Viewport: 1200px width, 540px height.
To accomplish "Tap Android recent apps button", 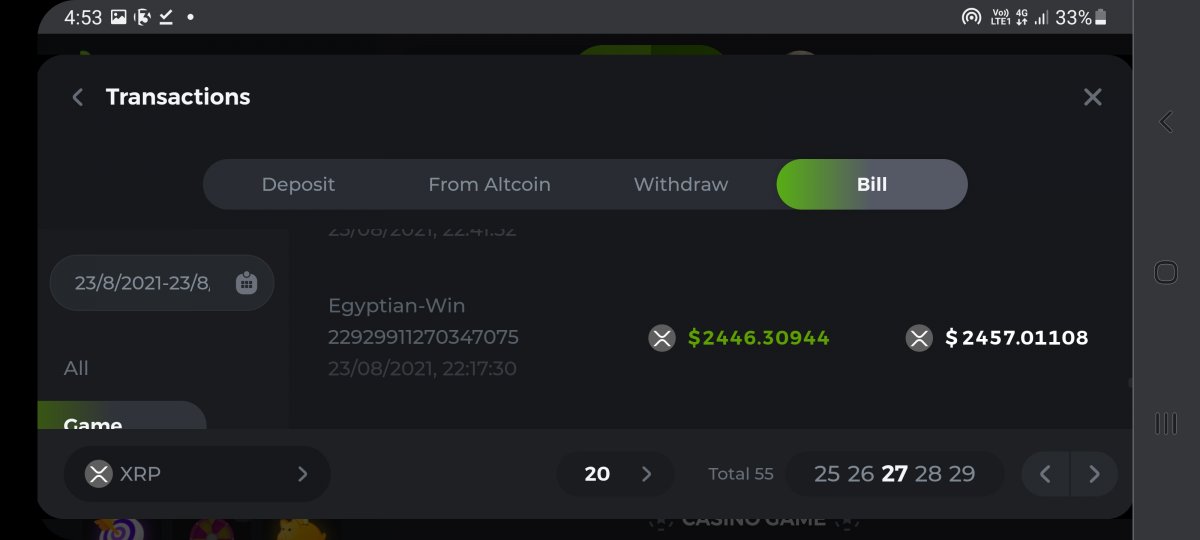I will pyautogui.click(x=1166, y=423).
